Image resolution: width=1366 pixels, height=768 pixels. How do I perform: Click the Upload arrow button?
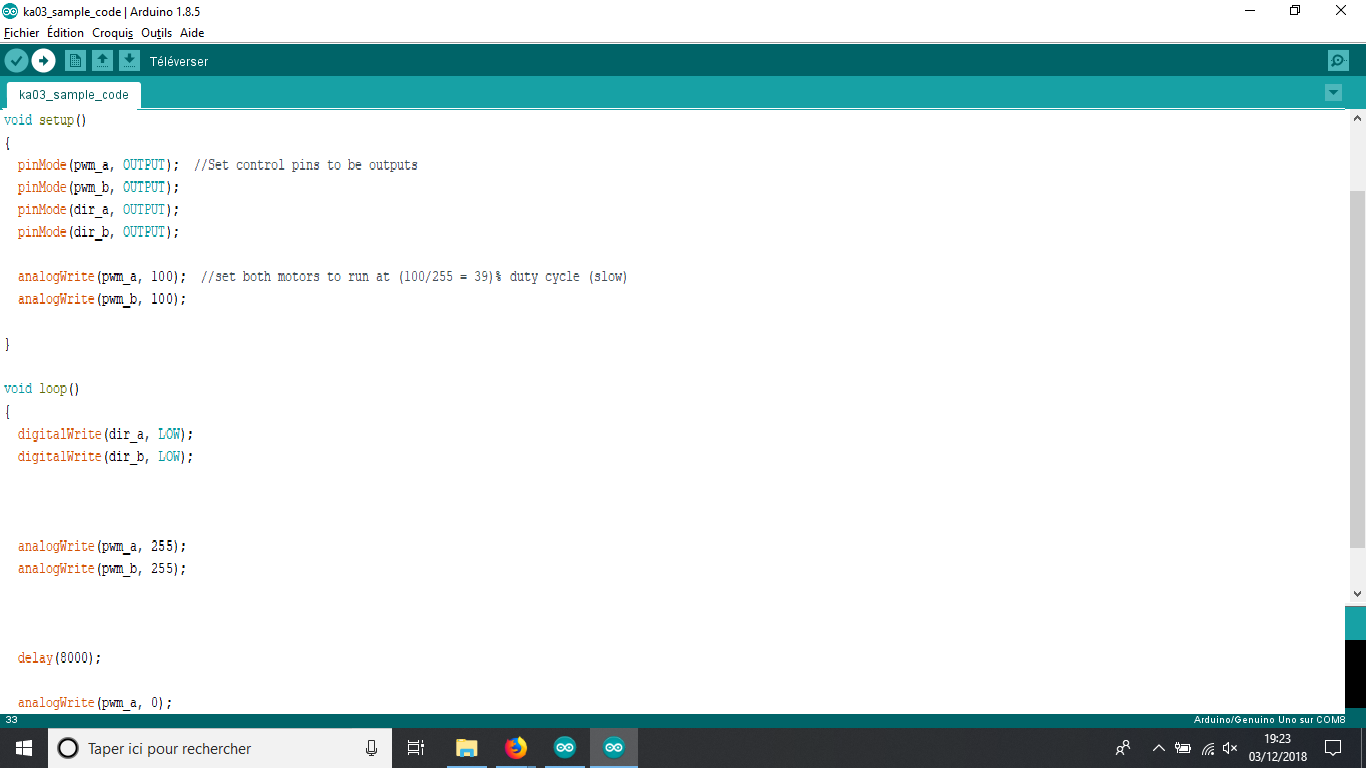[43, 61]
